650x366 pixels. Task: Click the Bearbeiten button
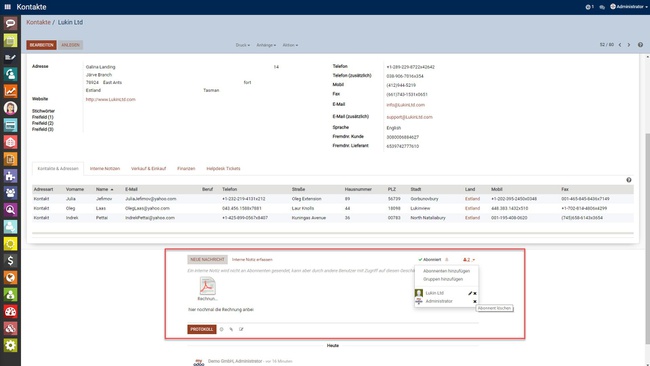pos(41,45)
